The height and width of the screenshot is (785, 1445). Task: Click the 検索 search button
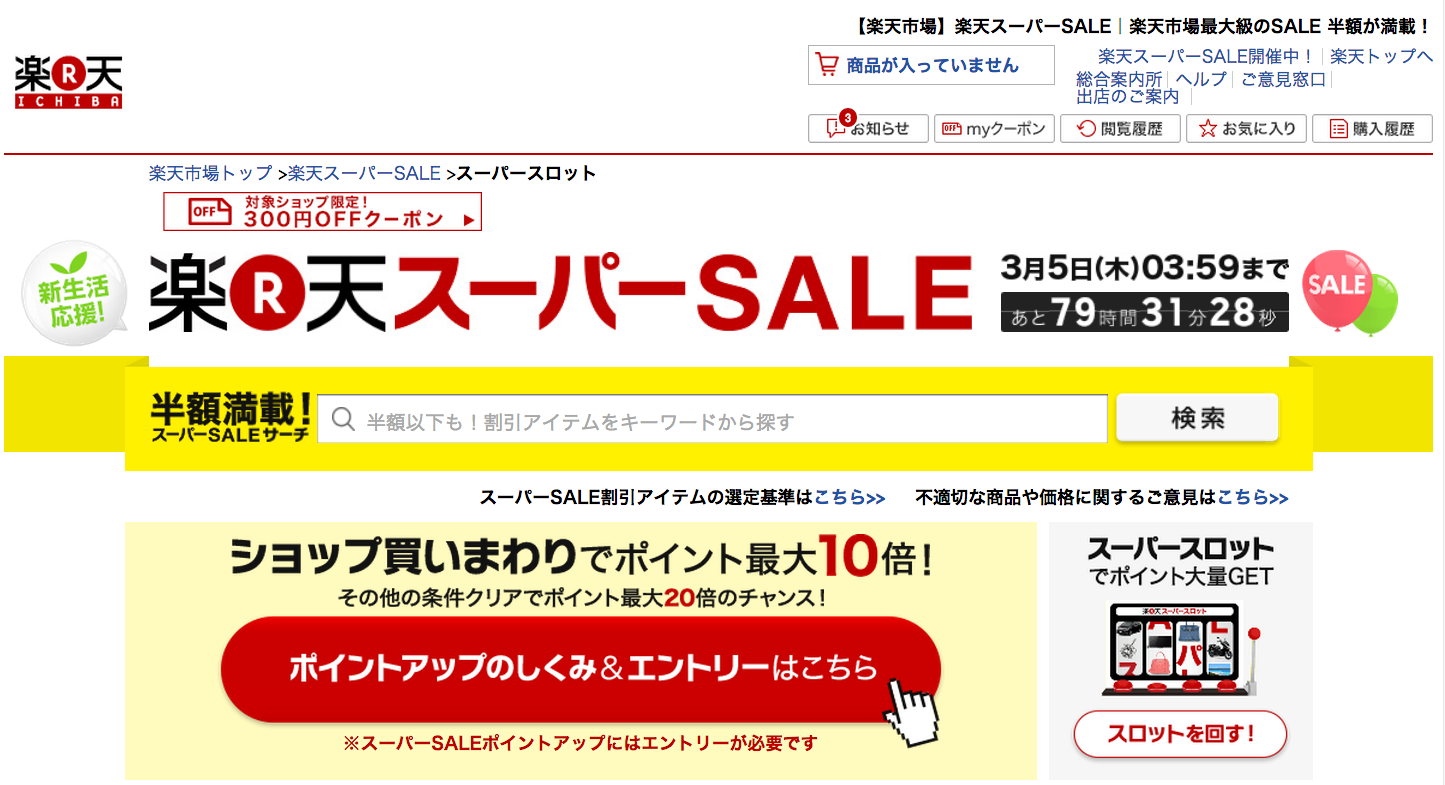click(x=1197, y=418)
